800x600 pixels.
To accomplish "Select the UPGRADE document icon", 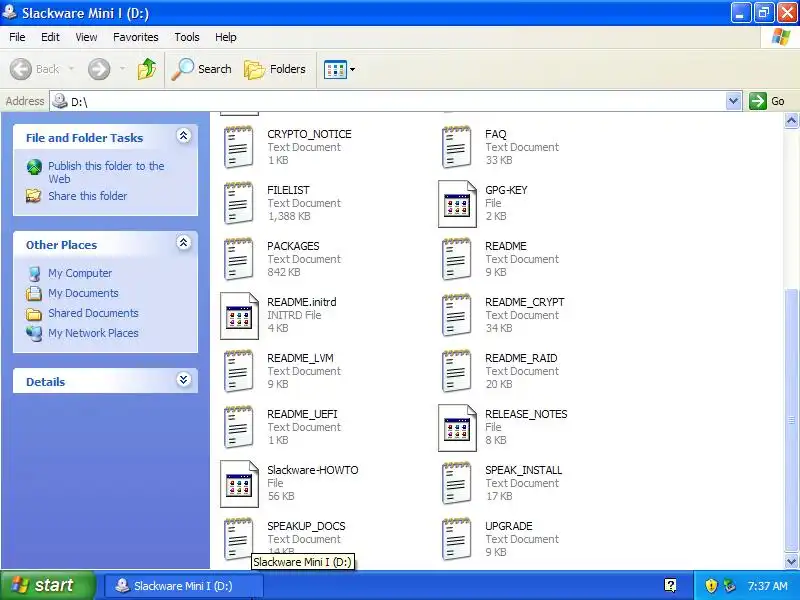I will pos(457,539).
